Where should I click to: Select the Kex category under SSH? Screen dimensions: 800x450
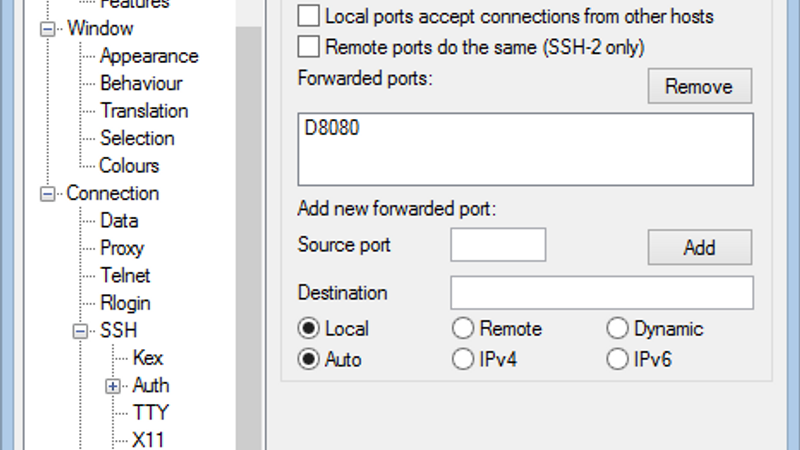pos(147,358)
